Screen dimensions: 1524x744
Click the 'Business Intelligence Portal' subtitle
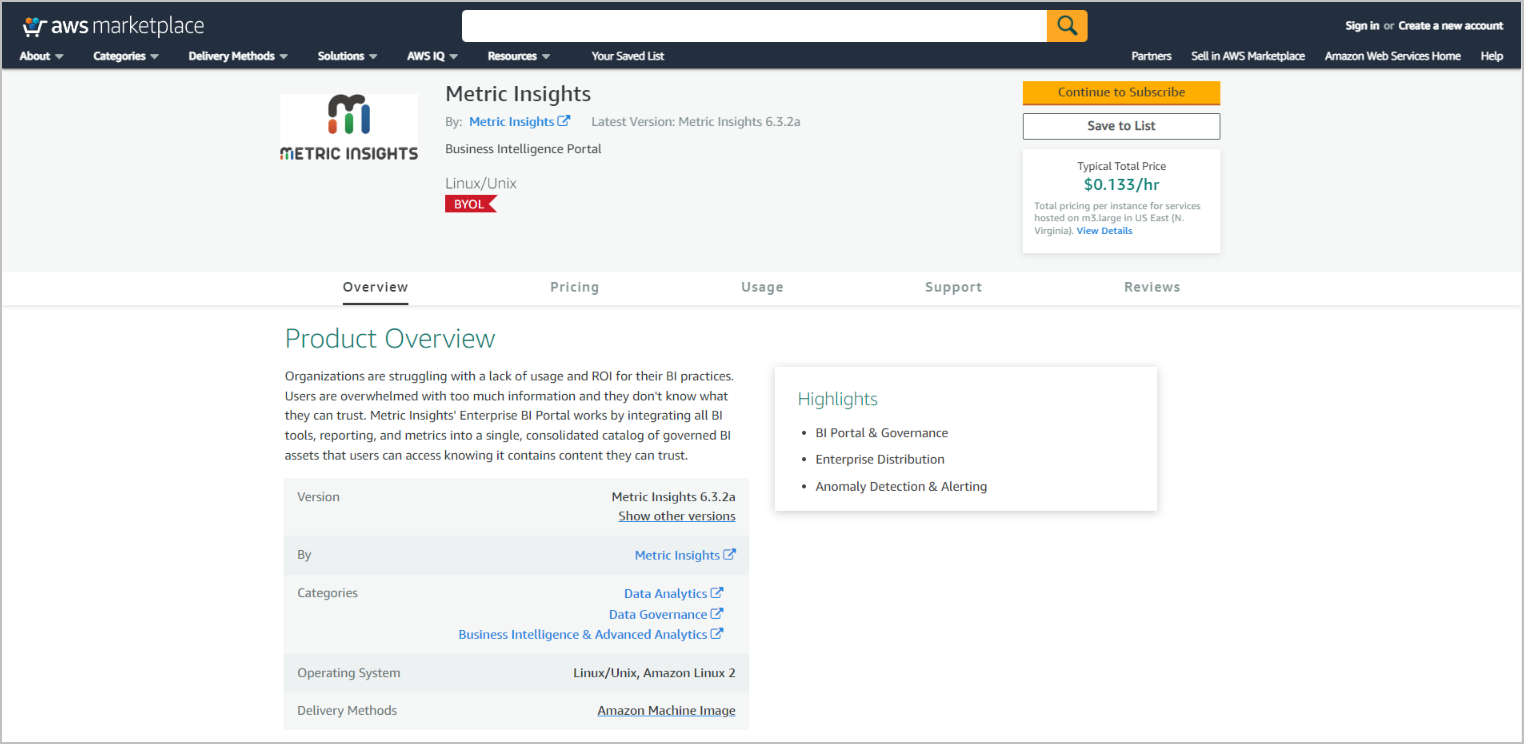pos(523,149)
